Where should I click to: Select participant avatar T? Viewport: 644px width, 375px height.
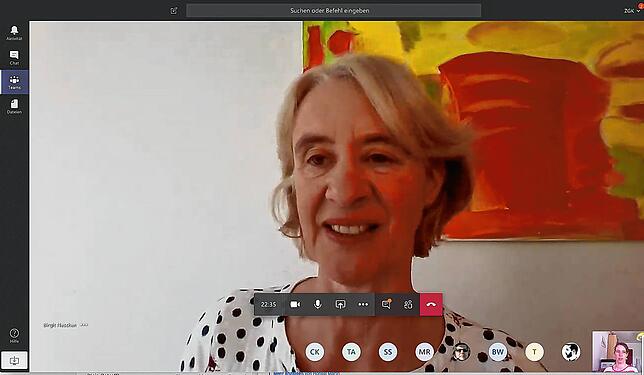point(534,352)
